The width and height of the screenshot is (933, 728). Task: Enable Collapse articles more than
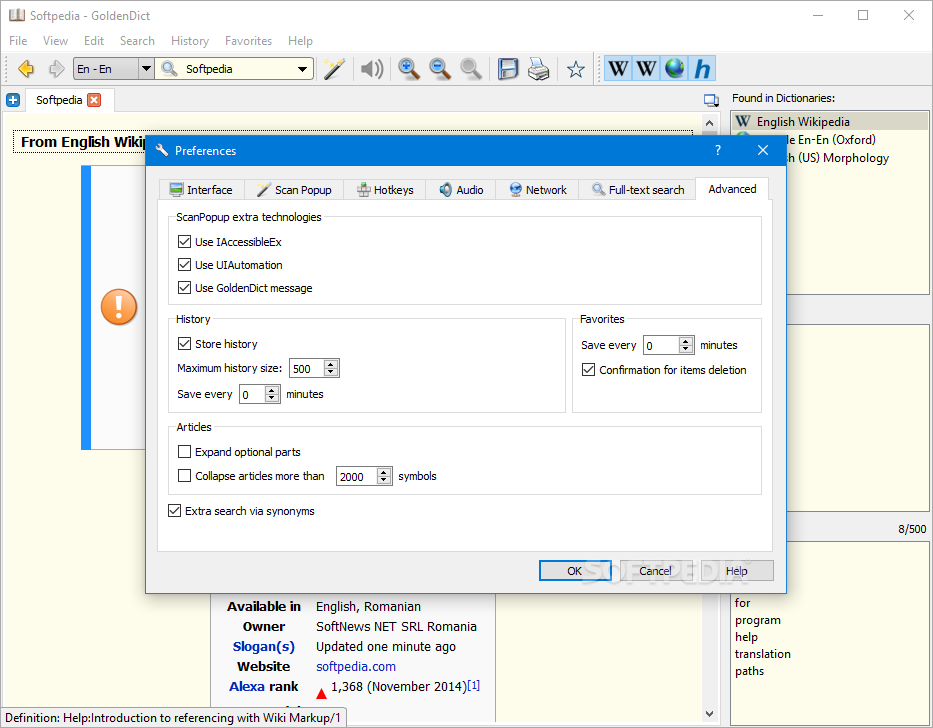point(184,476)
